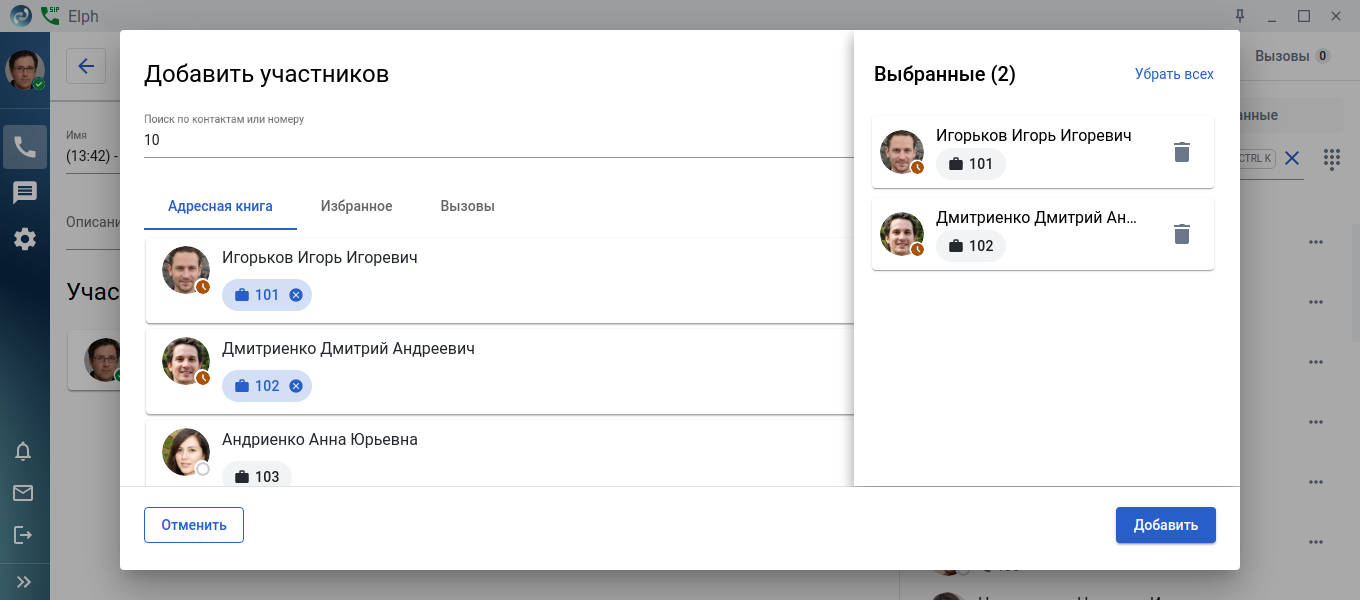Select number 103 chip for Андриенко
The width and height of the screenshot is (1360, 600).
pyautogui.click(x=257, y=477)
